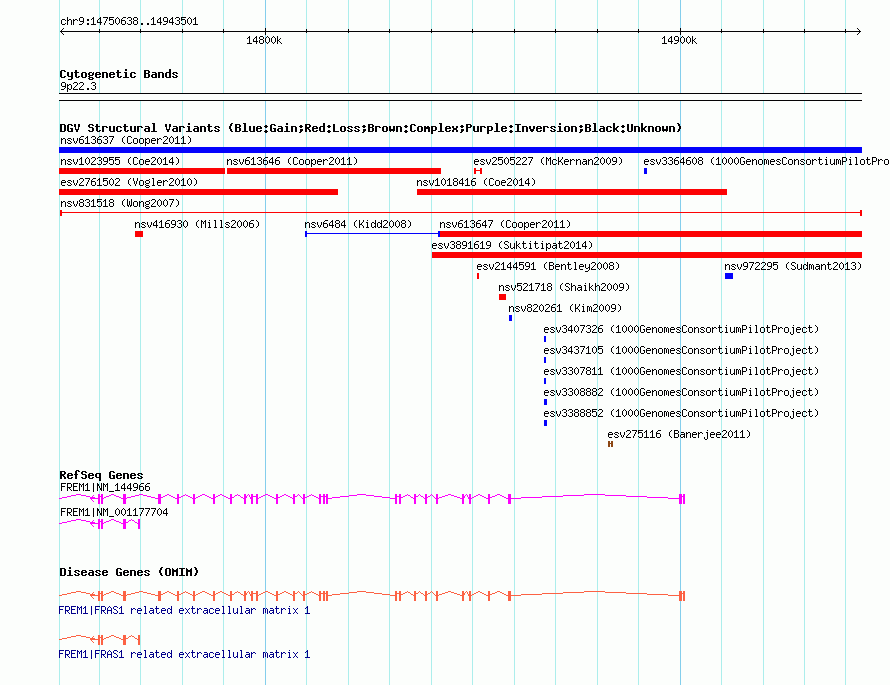Click esv3891619 (Suktitipat2014) variant label
The height and width of the screenshot is (685, 890).
(512, 245)
